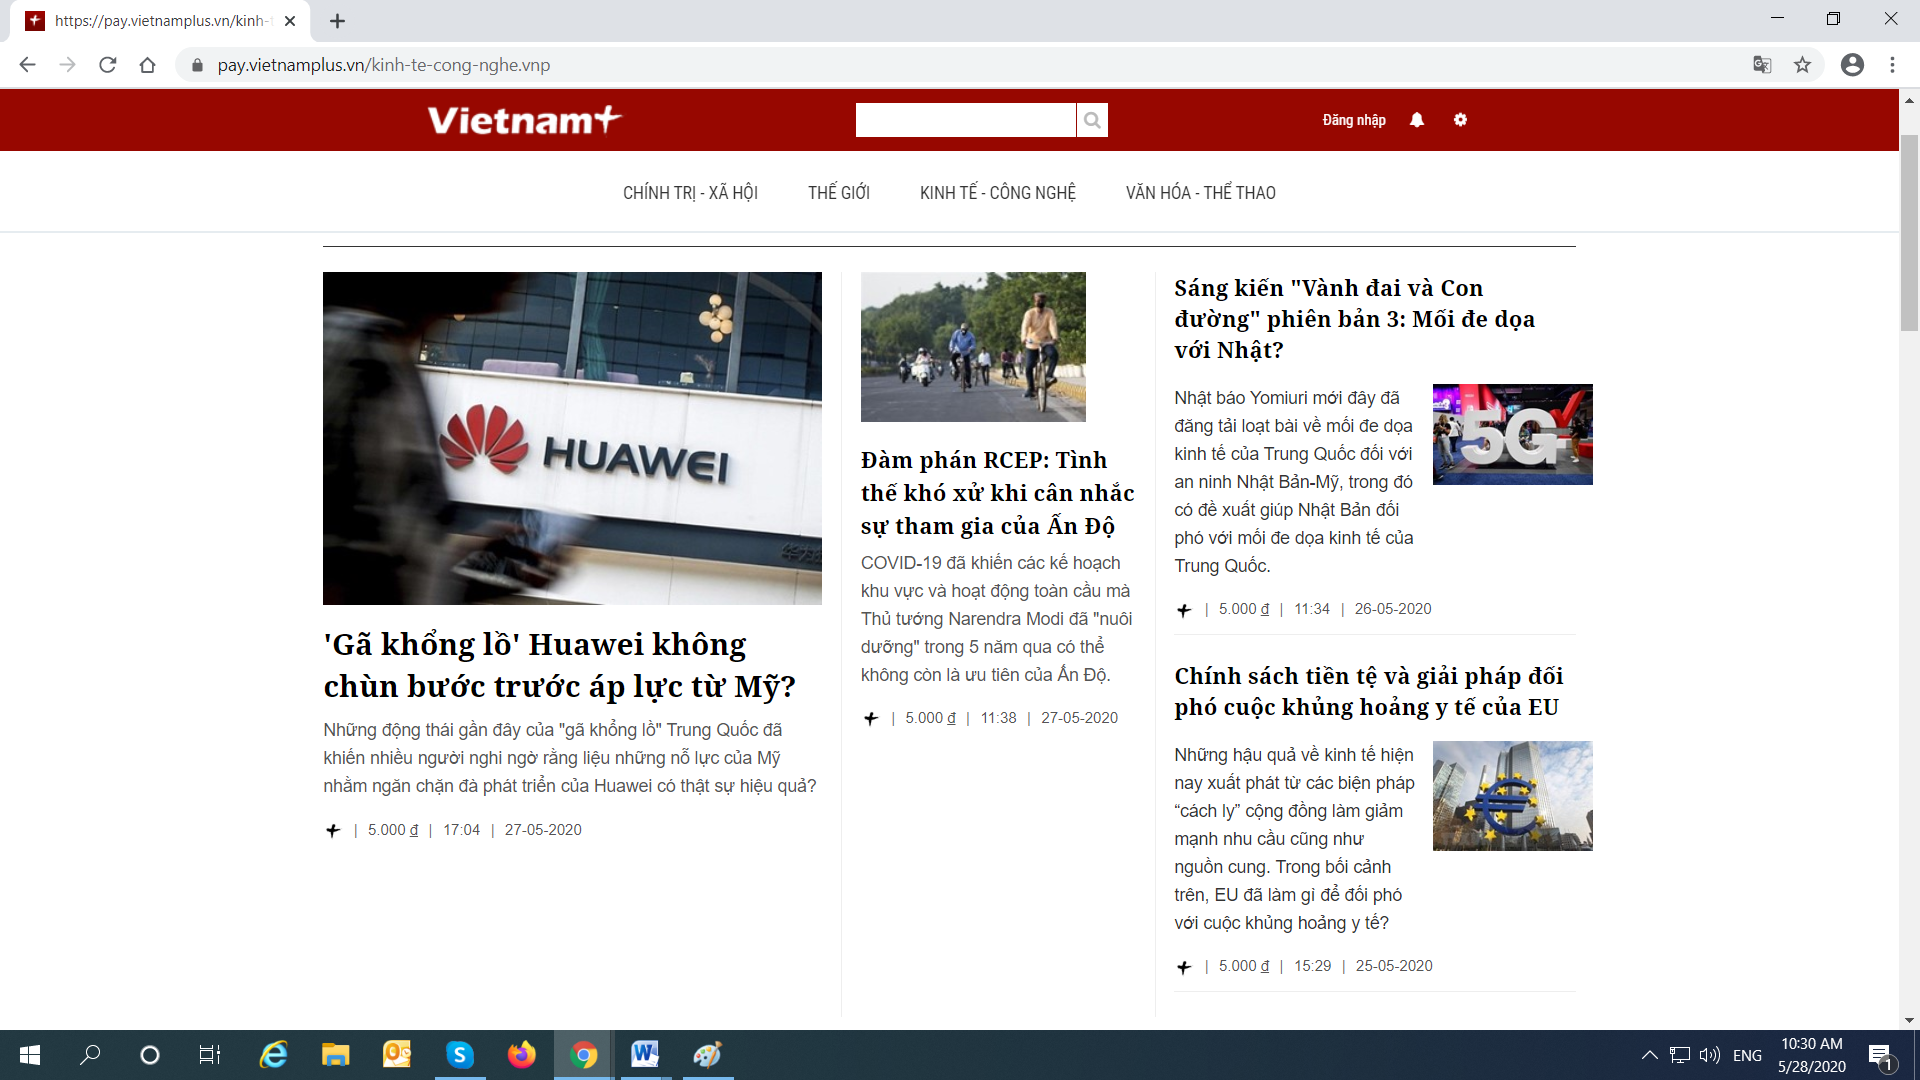Open a new browser tab
1920x1080 pixels.
[x=338, y=21]
